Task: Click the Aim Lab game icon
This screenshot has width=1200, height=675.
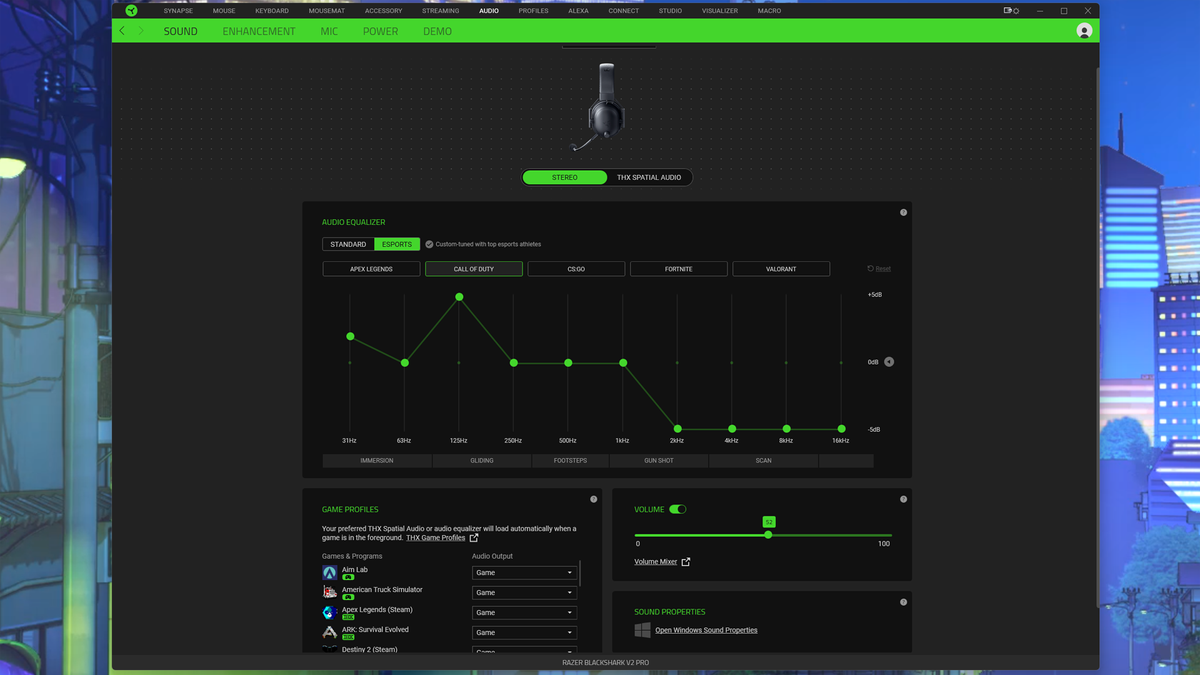Action: pyautogui.click(x=330, y=573)
